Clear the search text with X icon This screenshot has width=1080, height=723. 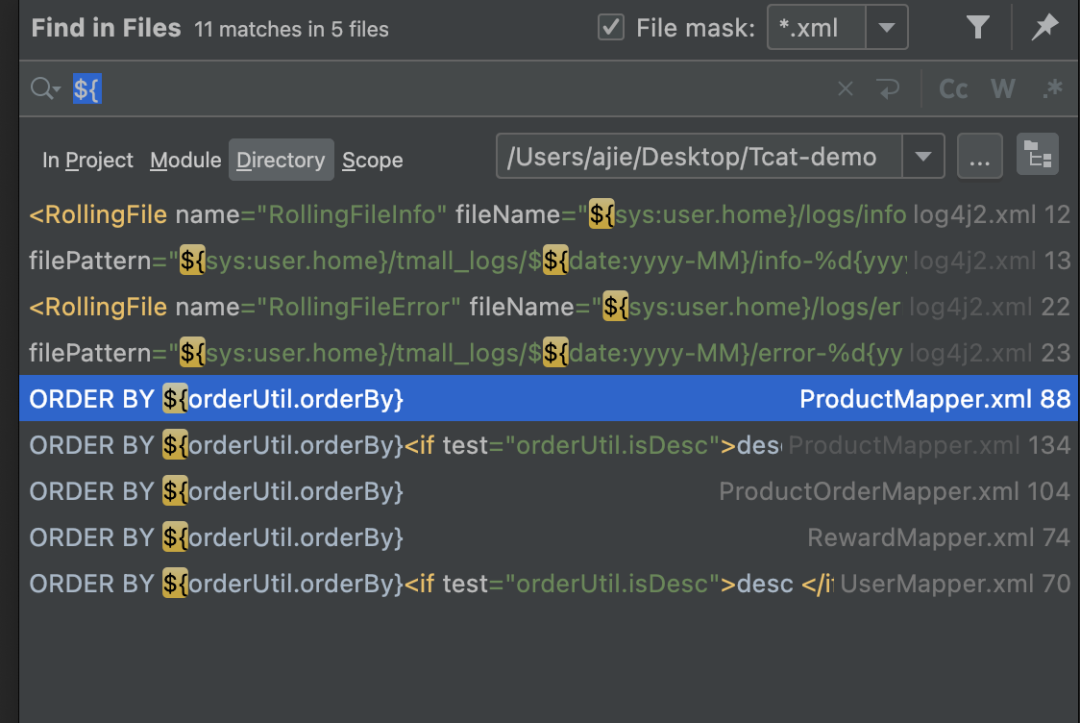845,89
